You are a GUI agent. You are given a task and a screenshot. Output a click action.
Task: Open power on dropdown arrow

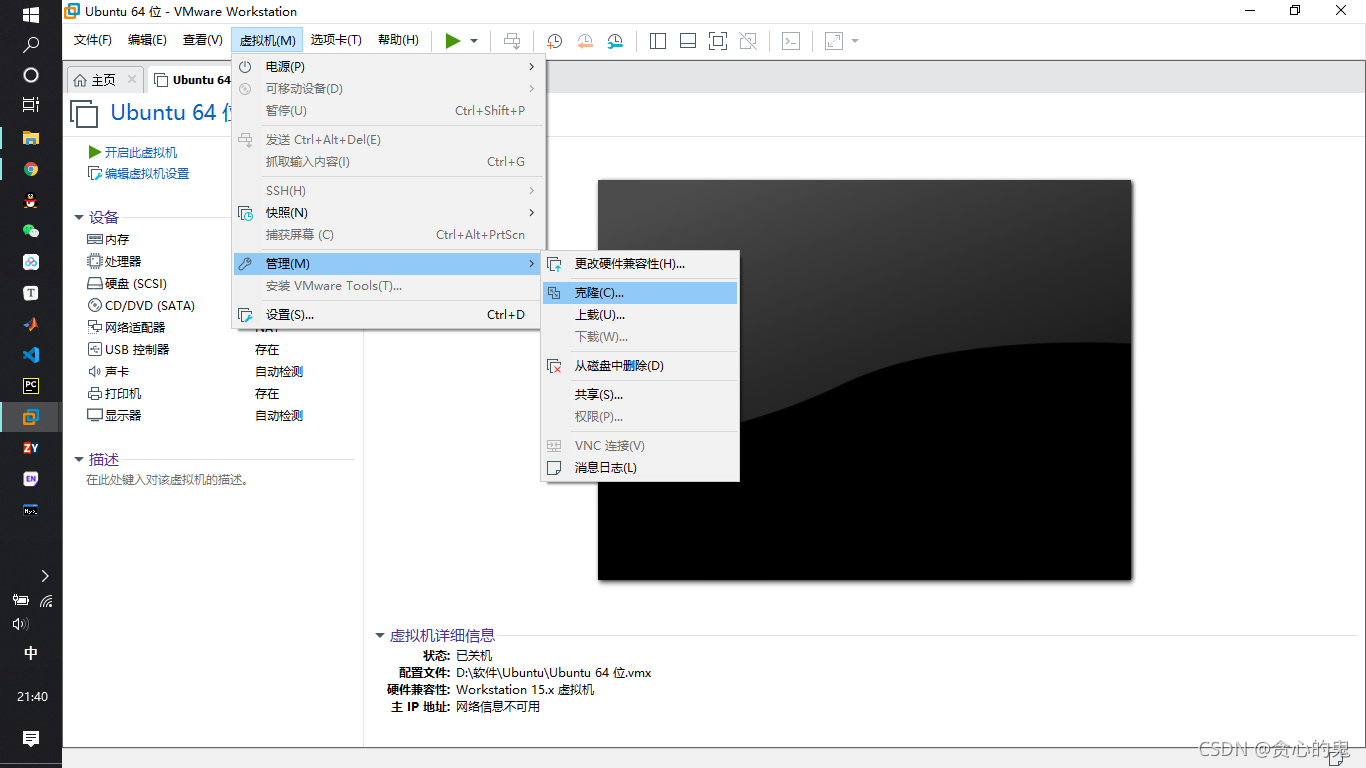[x=474, y=41]
